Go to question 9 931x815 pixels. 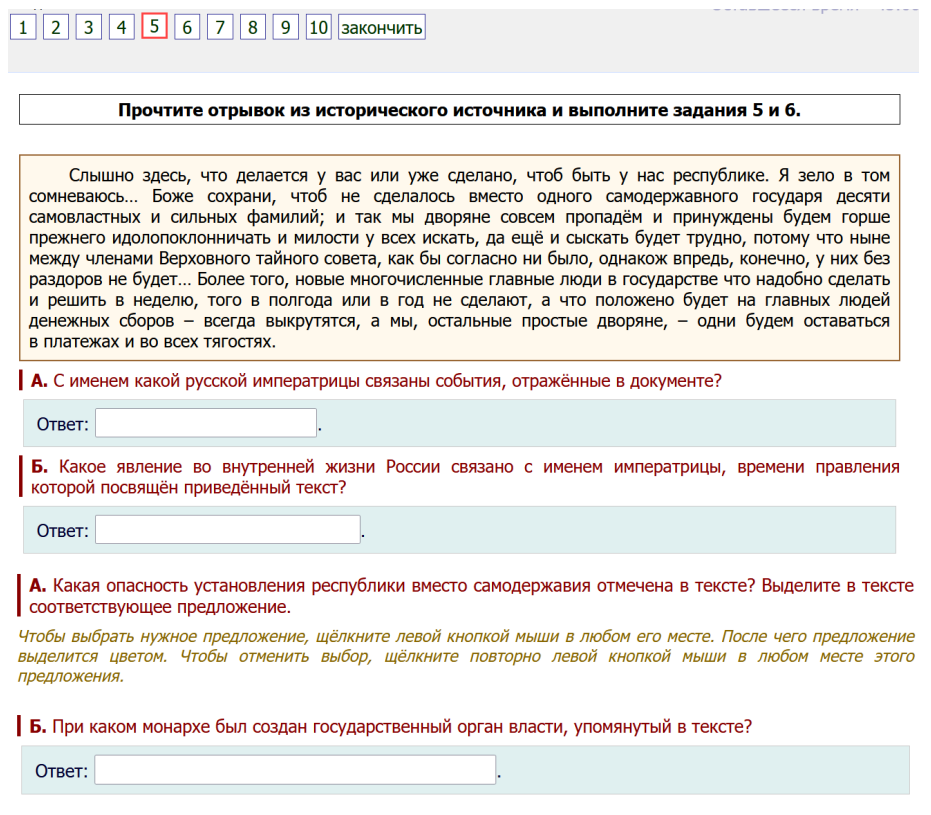286,27
